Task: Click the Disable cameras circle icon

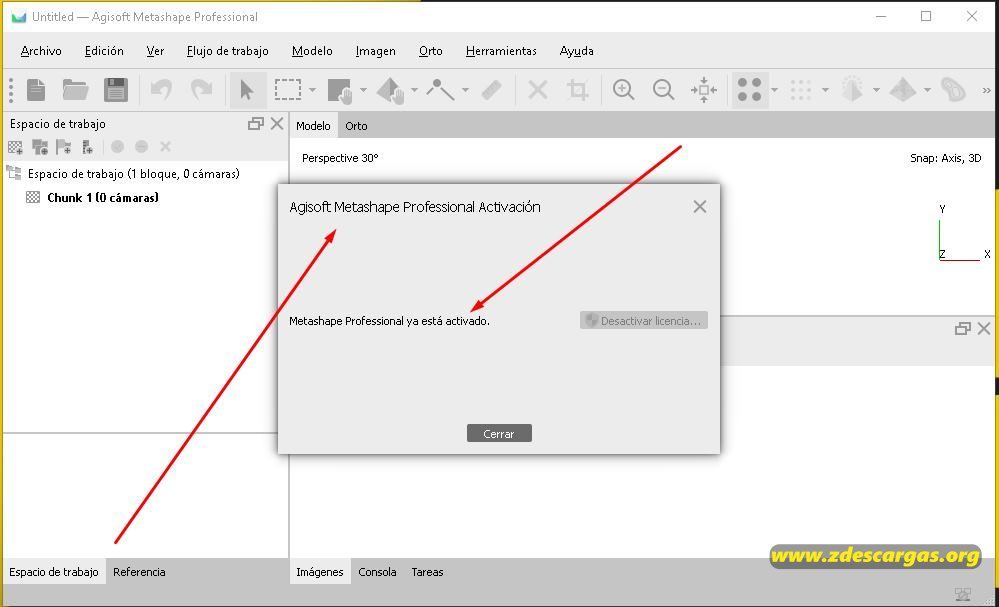Action: 141,147
